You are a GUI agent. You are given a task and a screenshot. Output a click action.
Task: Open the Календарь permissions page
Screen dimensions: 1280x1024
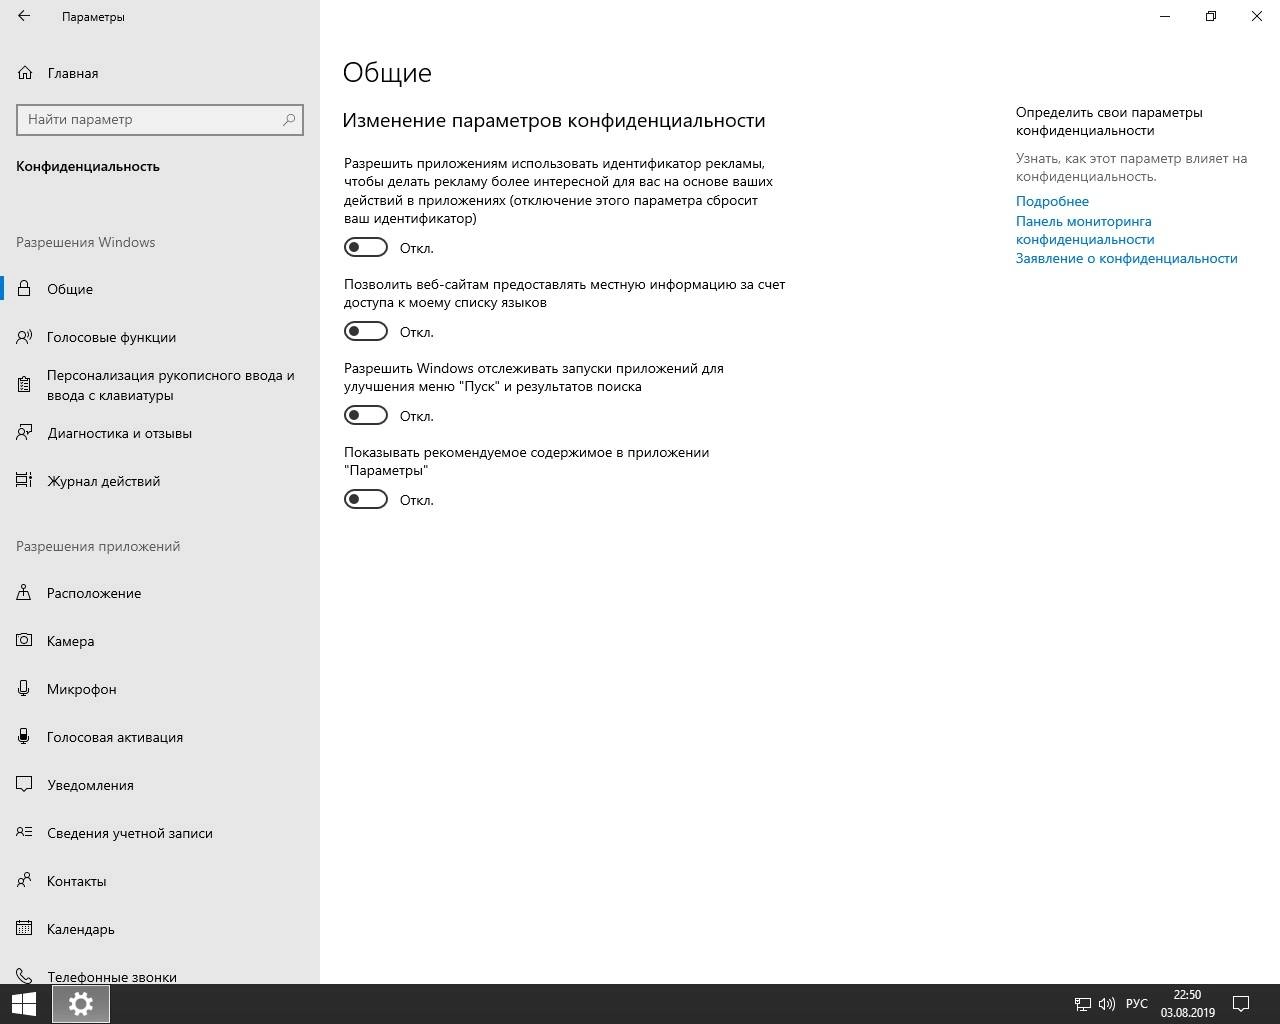(160, 929)
